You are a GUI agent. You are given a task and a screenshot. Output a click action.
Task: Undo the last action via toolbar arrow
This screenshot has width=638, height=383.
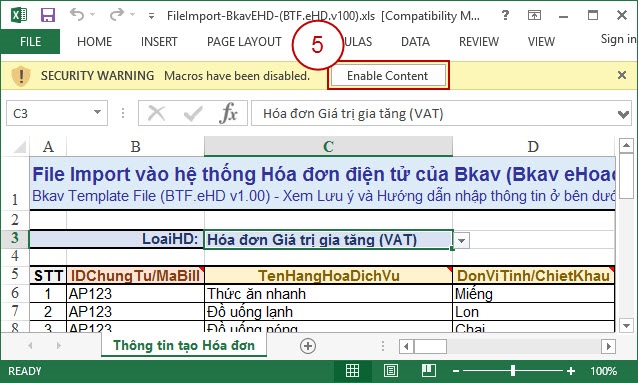(77, 15)
